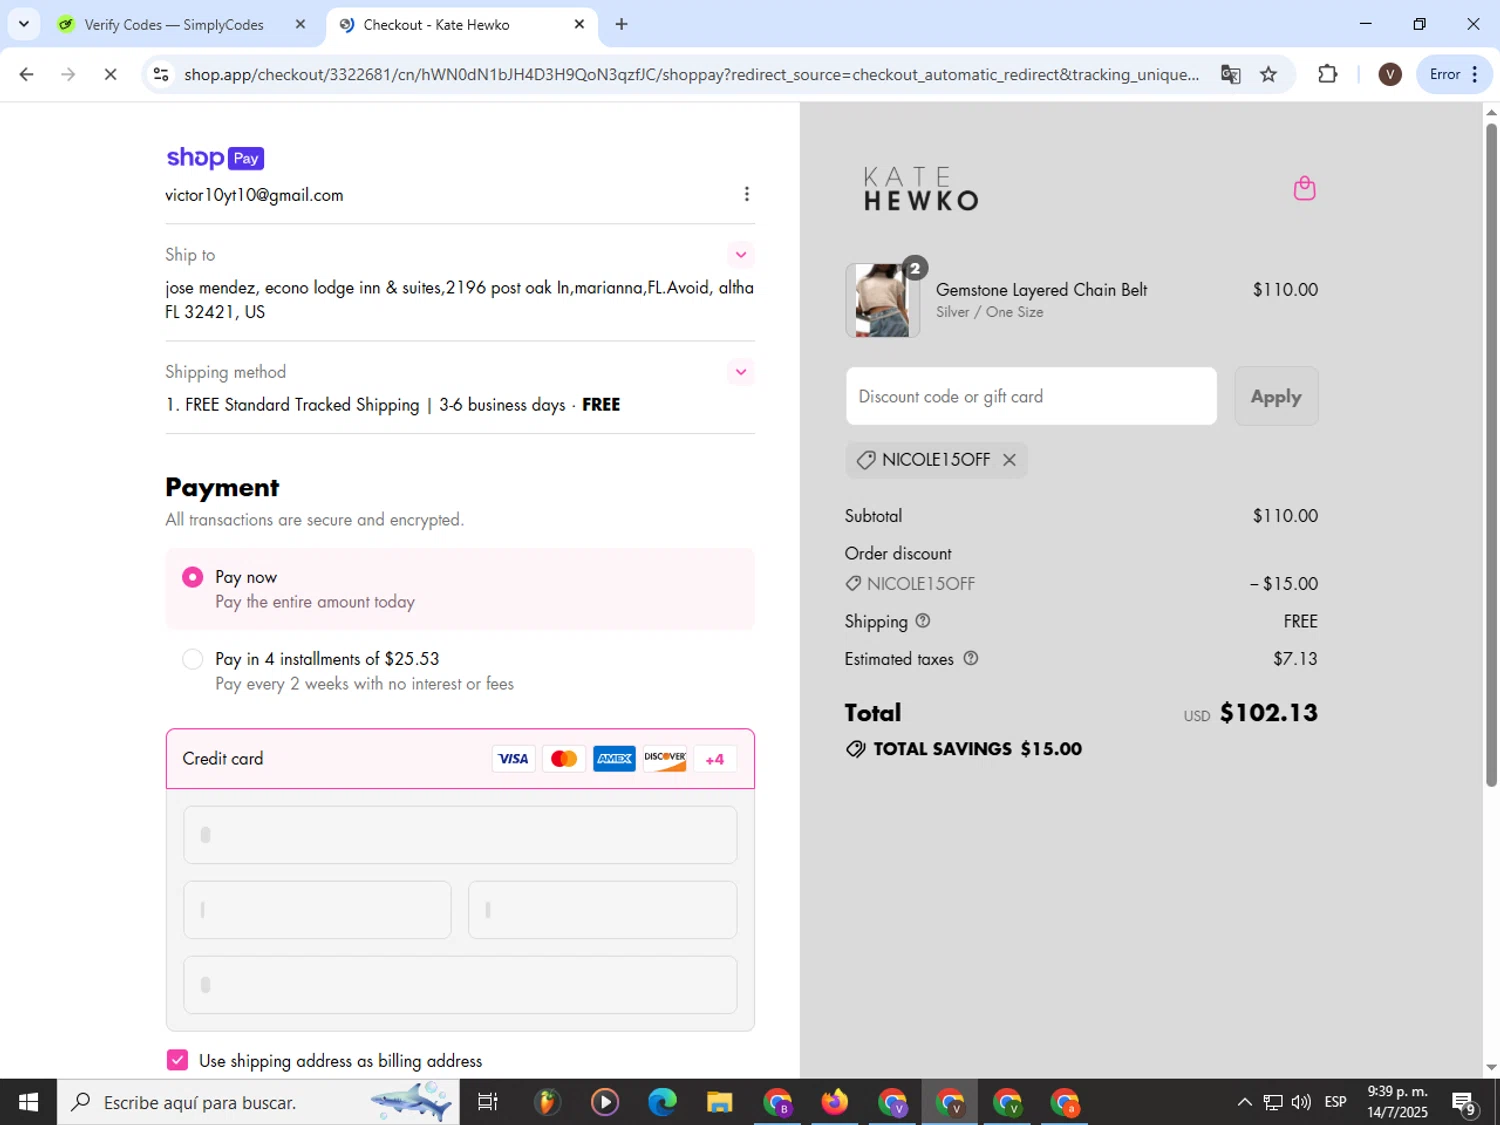Click the browser address bar URL
1500x1125 pixels.
click(x=691, y=74)
